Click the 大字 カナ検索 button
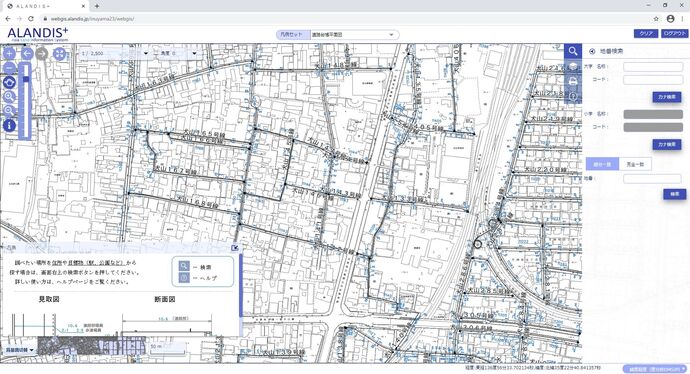 click(x=667, y=97)
